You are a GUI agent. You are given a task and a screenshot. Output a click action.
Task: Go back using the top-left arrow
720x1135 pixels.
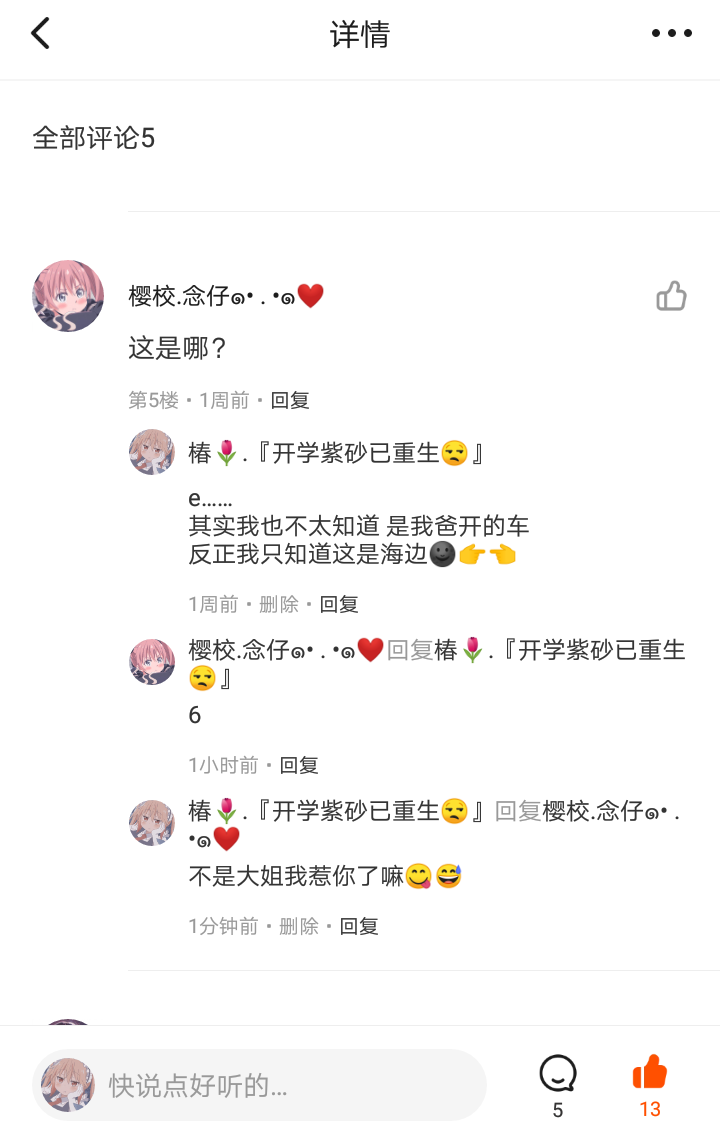tap(41, 33)
